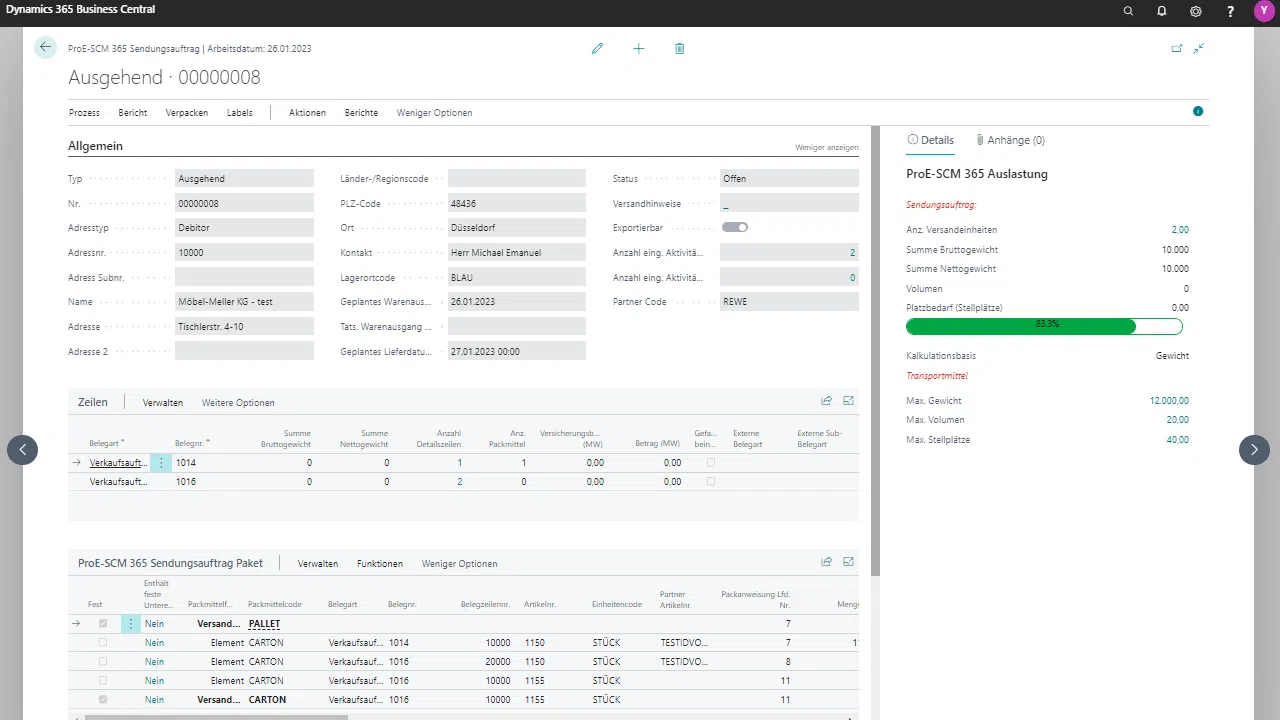The image size is (1280, 720).
Task: Open the Verpacken menu
Action: [187, 113]
